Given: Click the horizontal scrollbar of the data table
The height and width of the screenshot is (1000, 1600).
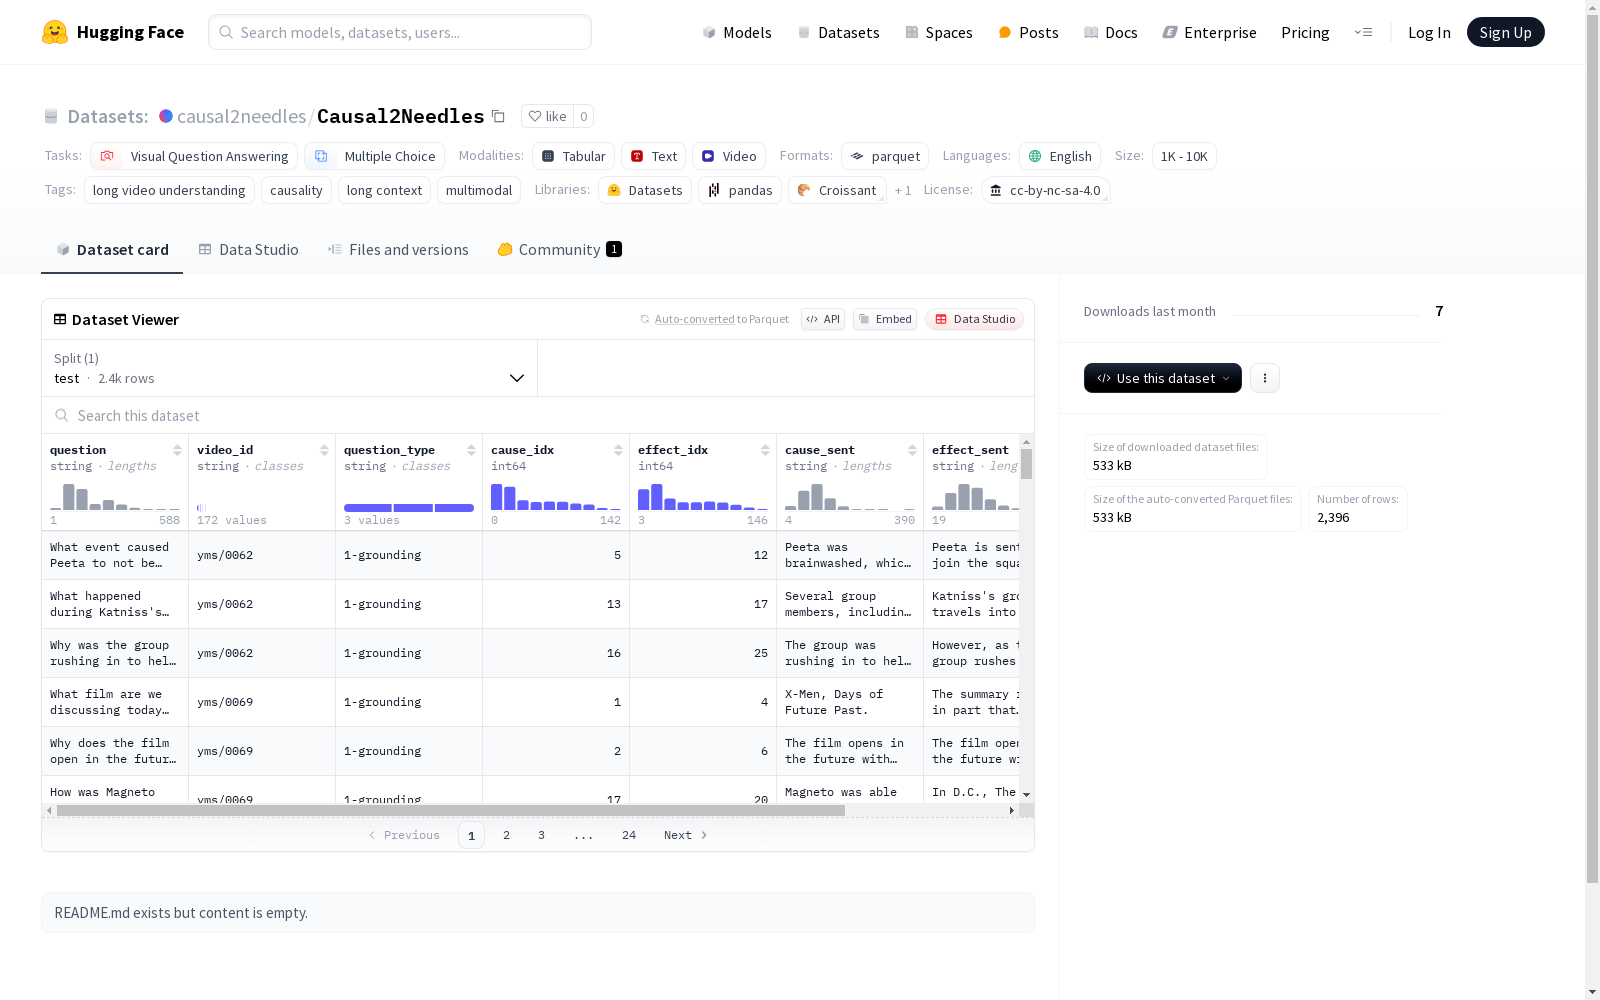Looking at the screenshot, I should [x=451, y=811].
